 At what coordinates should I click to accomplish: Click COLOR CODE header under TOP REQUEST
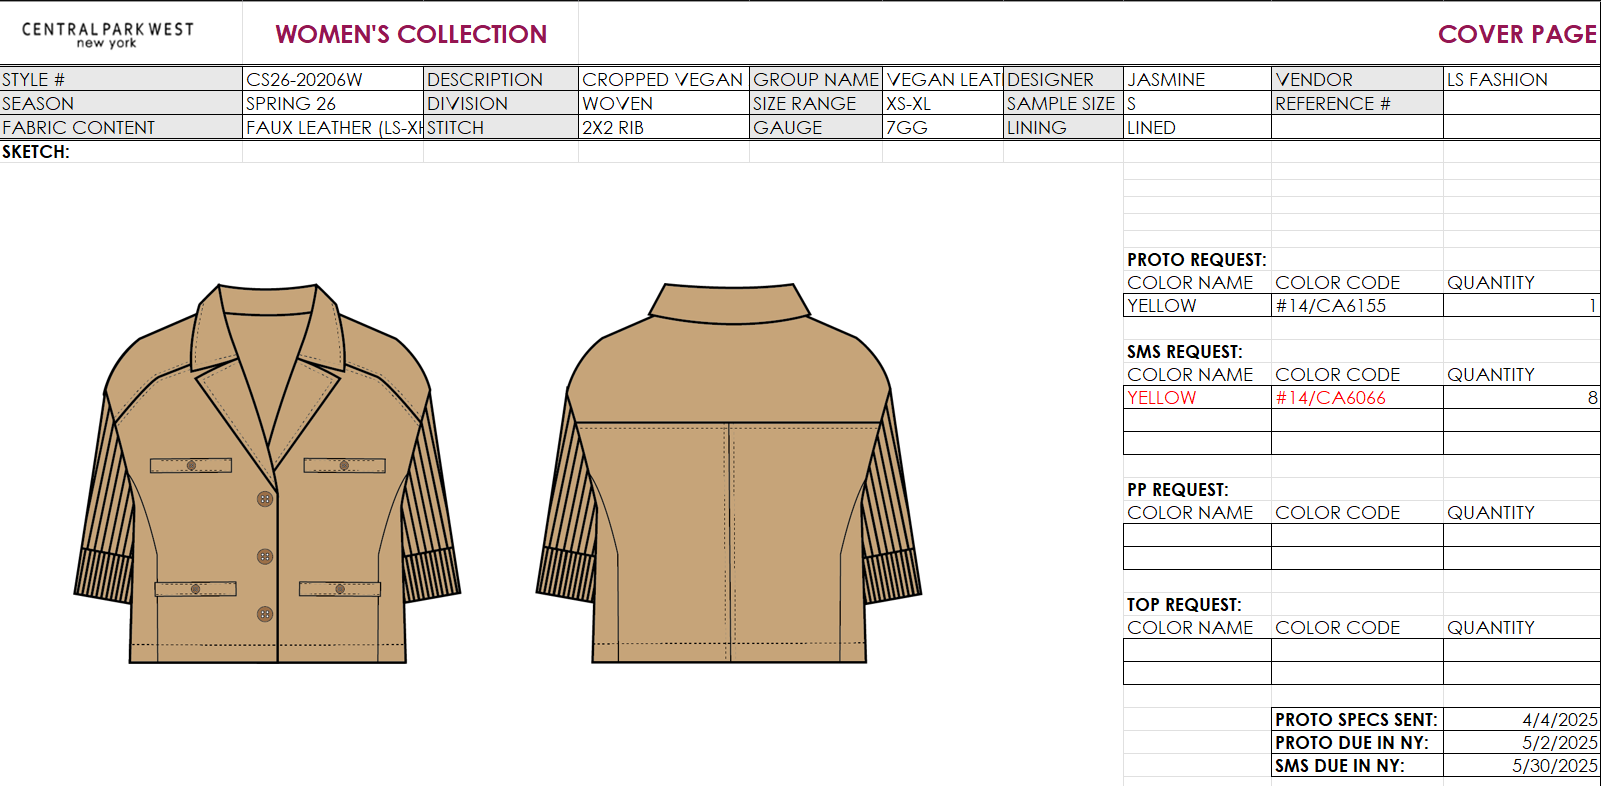1337,627
